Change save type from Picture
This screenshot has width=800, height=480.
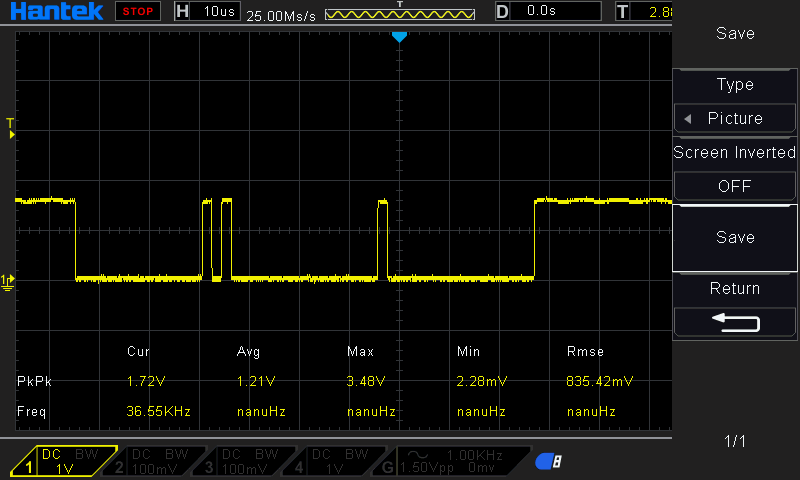[x=735, y=119]
